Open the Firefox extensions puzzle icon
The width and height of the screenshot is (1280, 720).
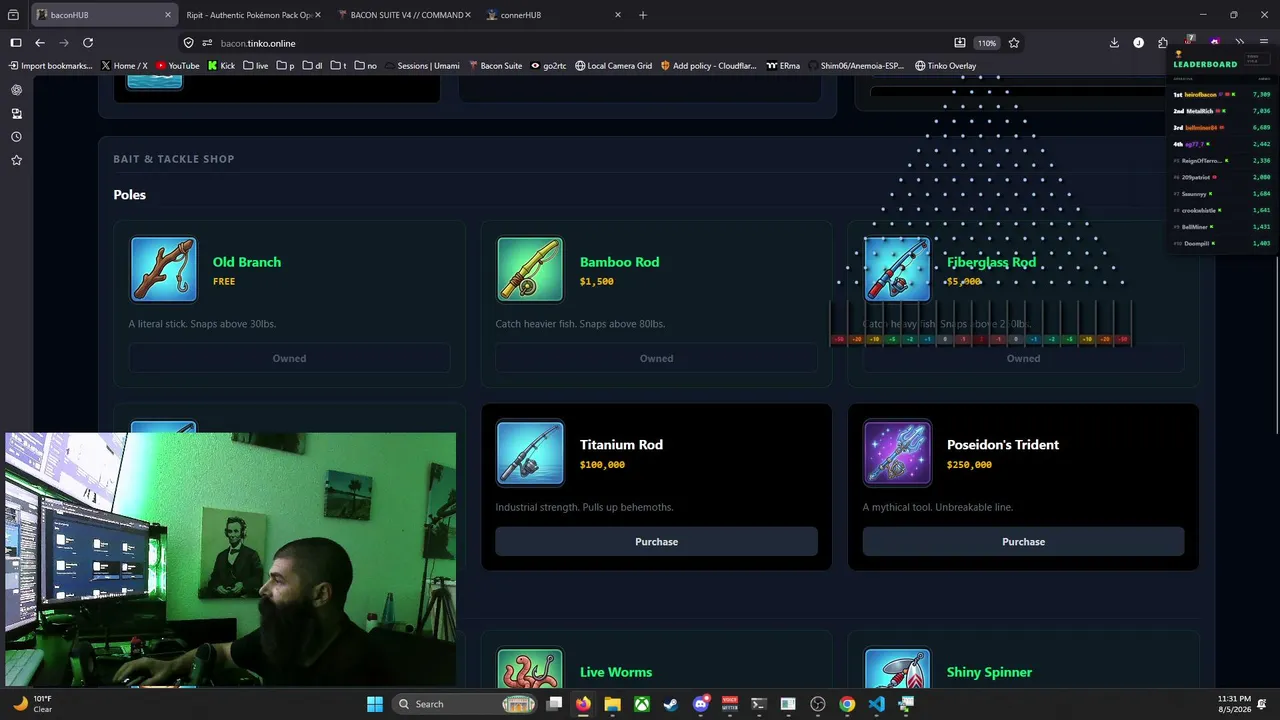coord(1163,43)
